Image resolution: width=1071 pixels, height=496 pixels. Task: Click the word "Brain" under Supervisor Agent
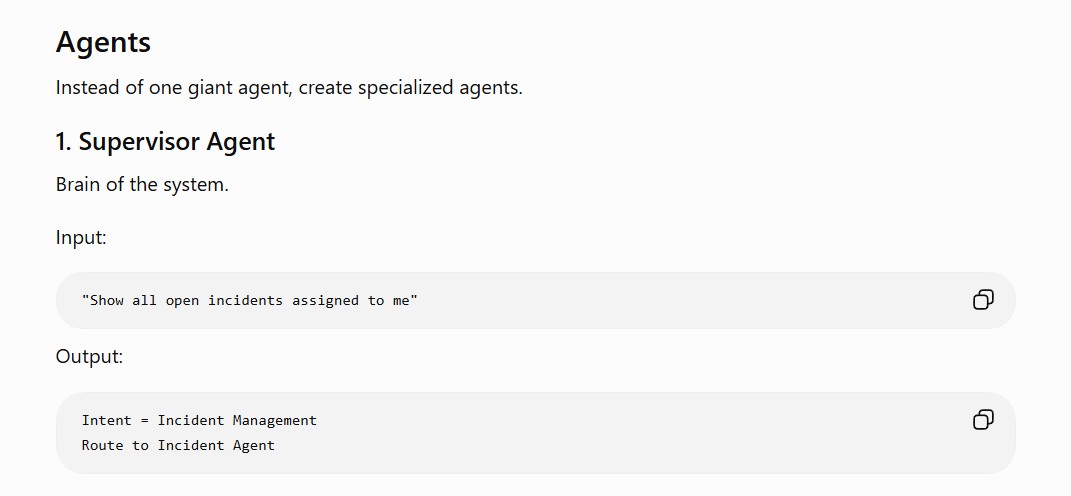(x=78, y=184)
